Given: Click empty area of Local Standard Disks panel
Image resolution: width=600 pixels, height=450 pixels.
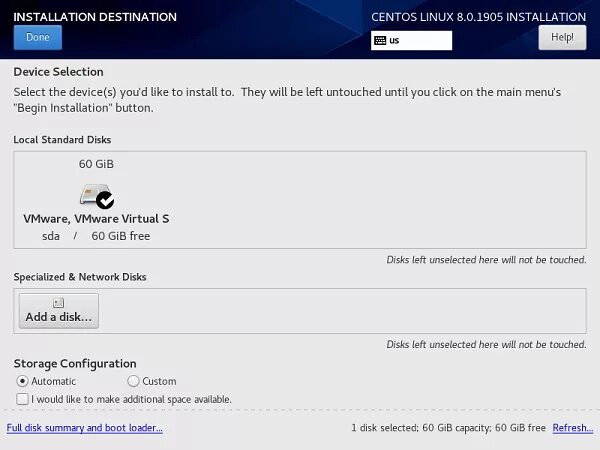Looking at the screenshot, I should click(x=375, y=200).
